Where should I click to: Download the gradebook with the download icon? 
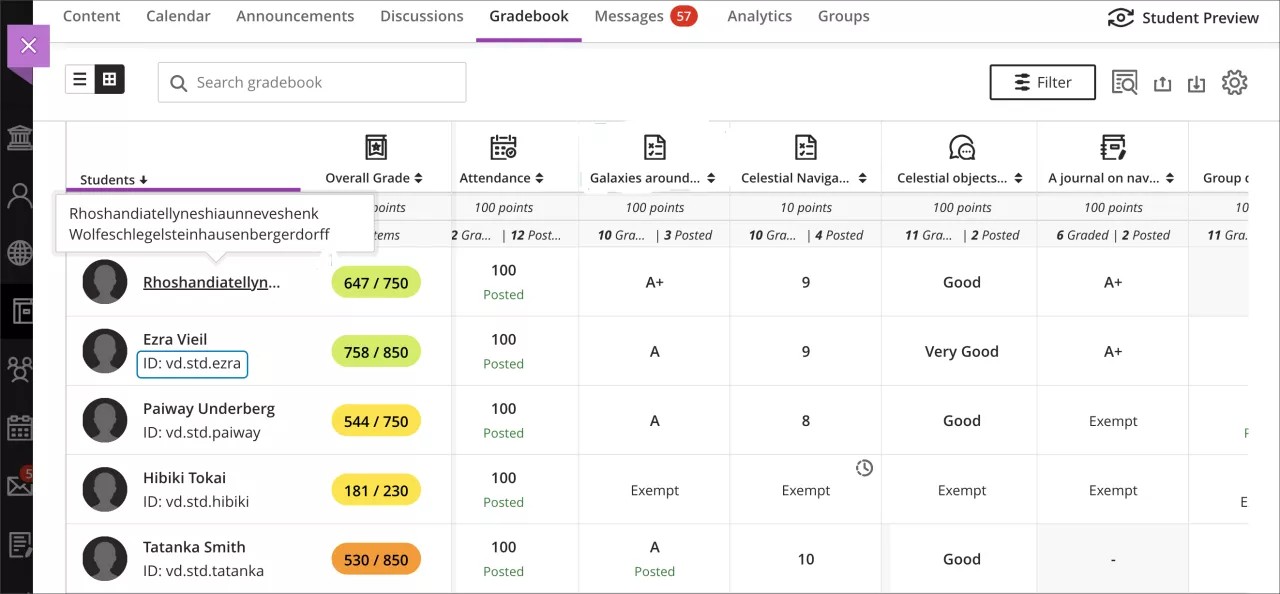(x=1196, y=82)
